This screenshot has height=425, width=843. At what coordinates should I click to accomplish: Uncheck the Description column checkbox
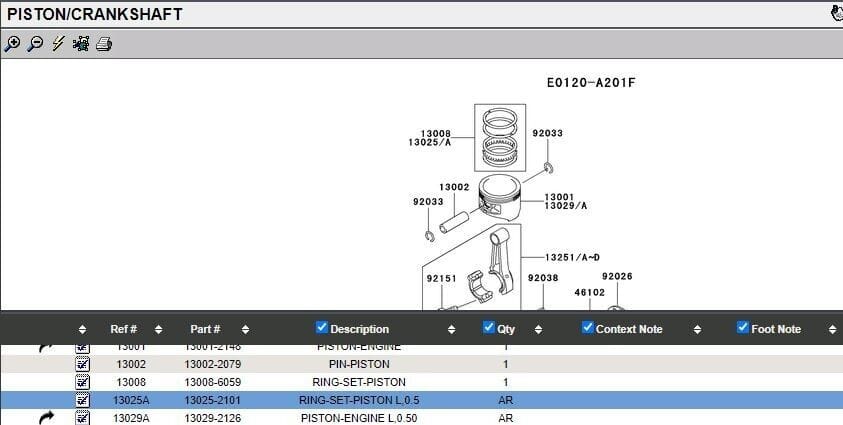coord(322,327)
